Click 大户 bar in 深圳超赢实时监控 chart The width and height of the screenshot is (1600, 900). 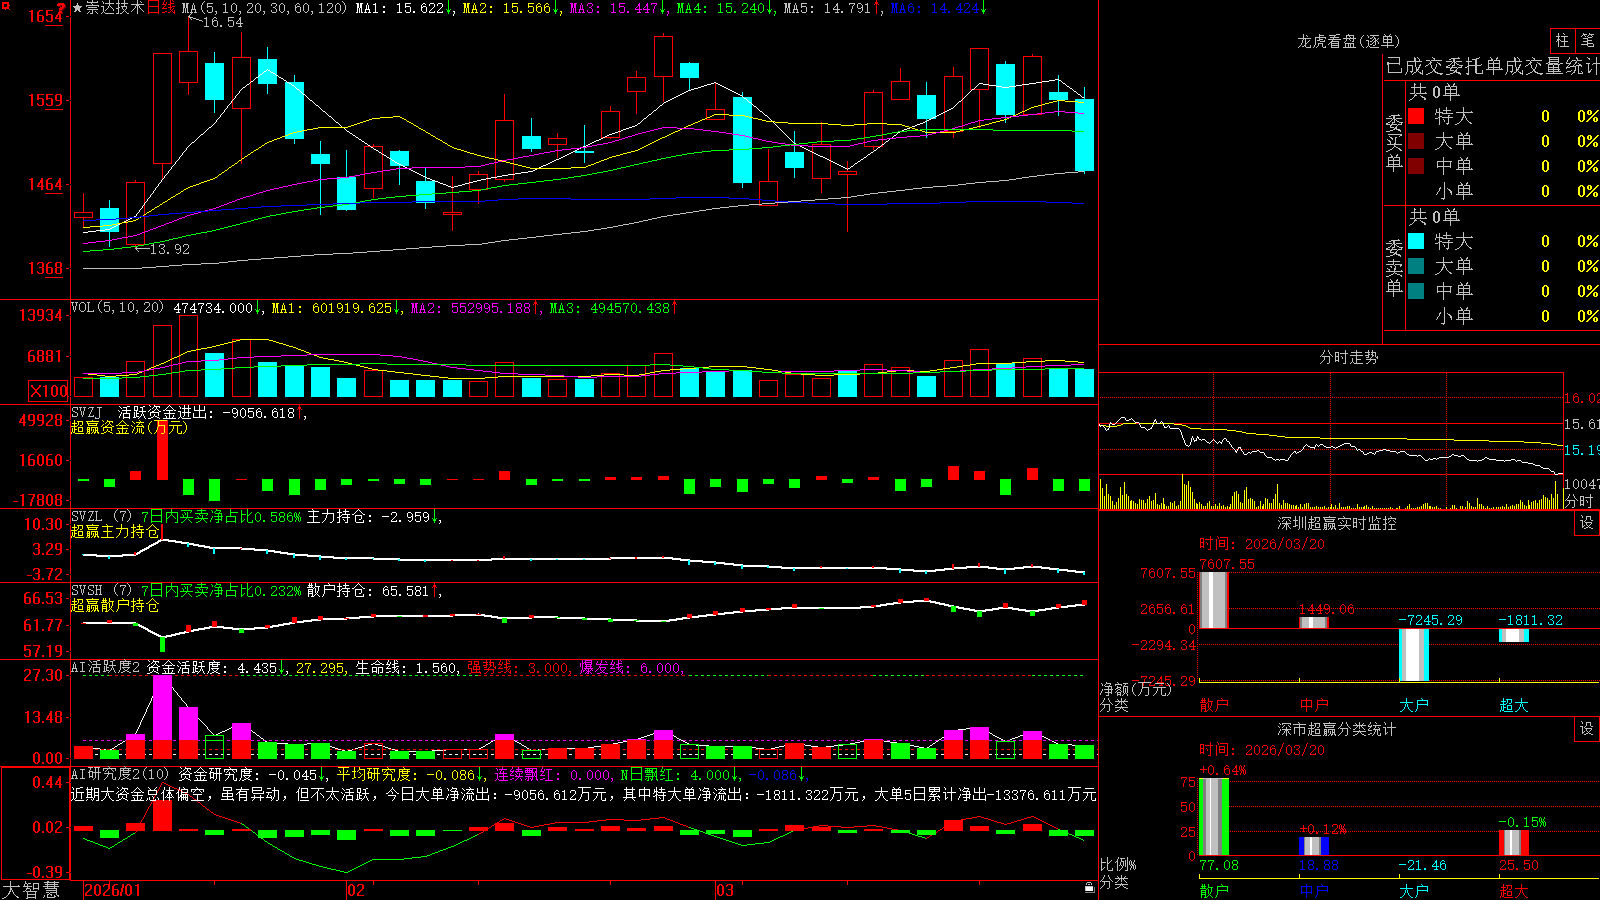1413,655
